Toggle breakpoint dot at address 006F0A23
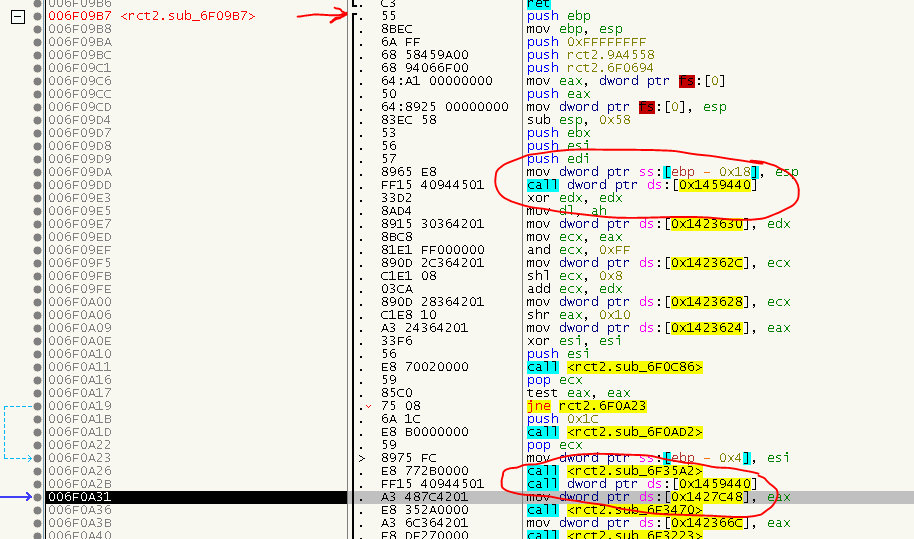Screen dimensions: 914x539 pos(38,458)
